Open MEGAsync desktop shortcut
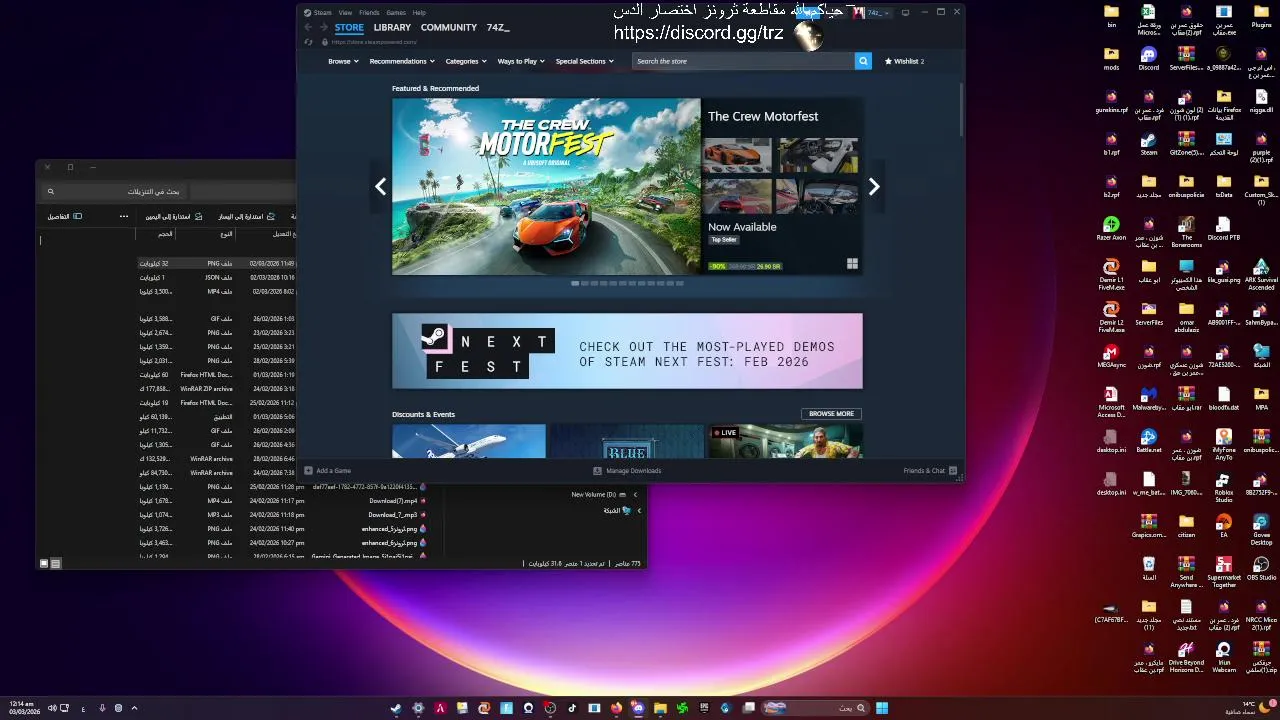This screenshot has height=720, width=1280. [x=1111, y=357]
